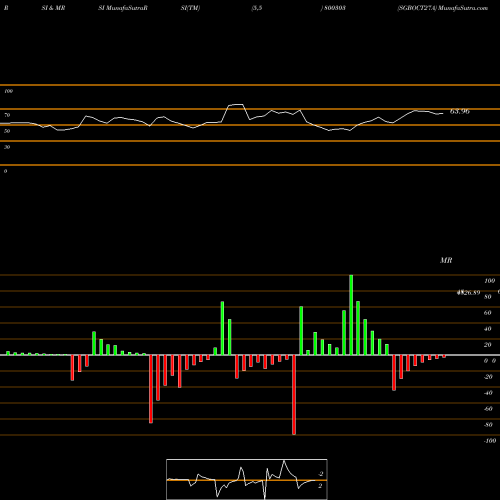Screen dimensions: 500x500
Task: Click the RSI value label 63.96
Action: tap(460, 111)
